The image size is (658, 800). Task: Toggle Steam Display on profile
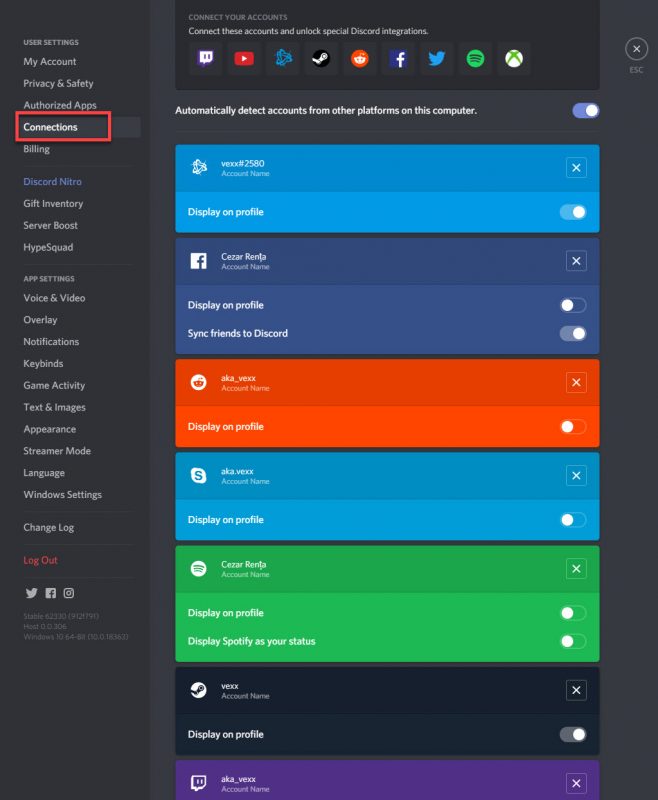pyautogui.click(x=573, y=734)
